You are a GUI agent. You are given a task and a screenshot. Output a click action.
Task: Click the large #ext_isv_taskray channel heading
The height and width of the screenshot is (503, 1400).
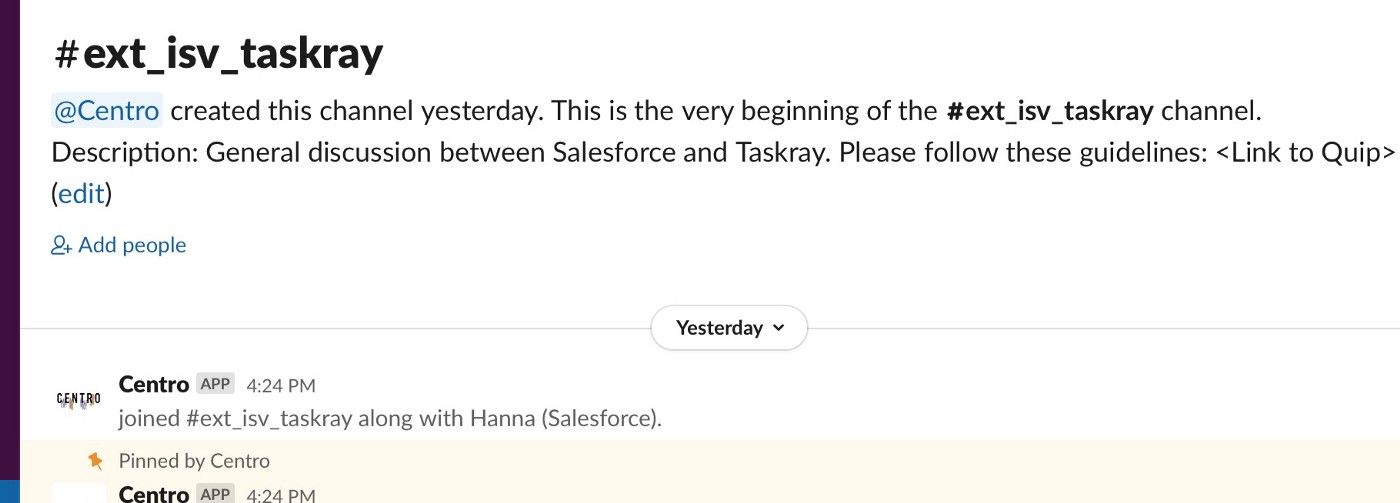pos(219,53)
